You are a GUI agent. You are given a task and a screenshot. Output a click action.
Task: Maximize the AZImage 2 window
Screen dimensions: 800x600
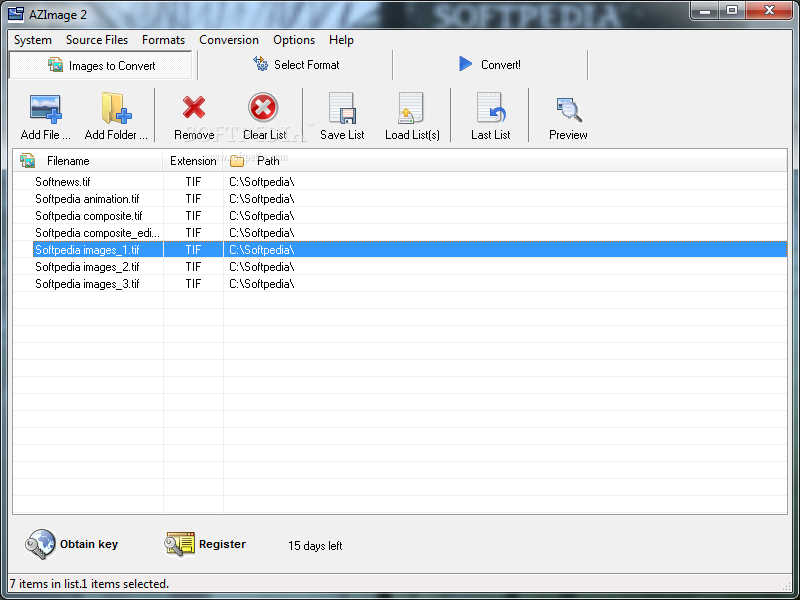(x=732, y=11)
